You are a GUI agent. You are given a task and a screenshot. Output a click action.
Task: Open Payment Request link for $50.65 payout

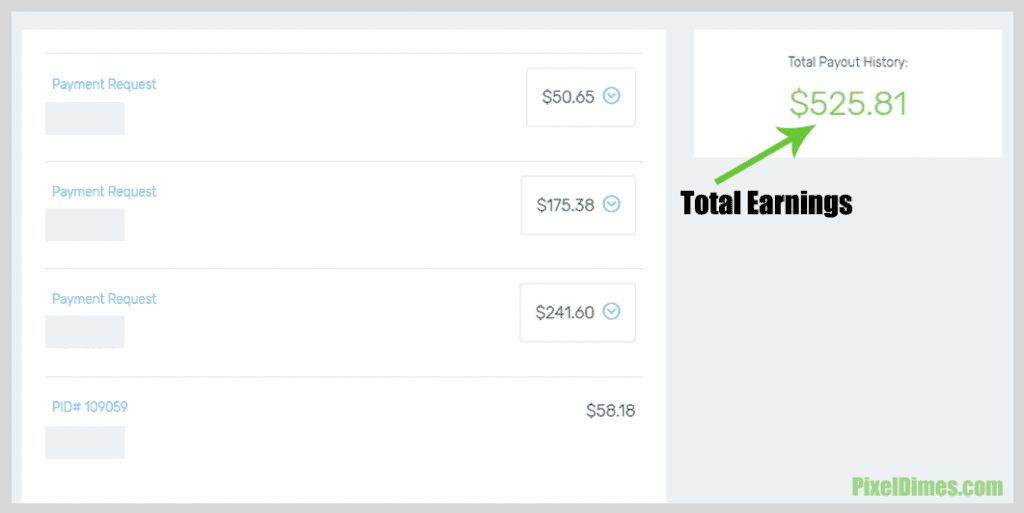pos(104,84)
